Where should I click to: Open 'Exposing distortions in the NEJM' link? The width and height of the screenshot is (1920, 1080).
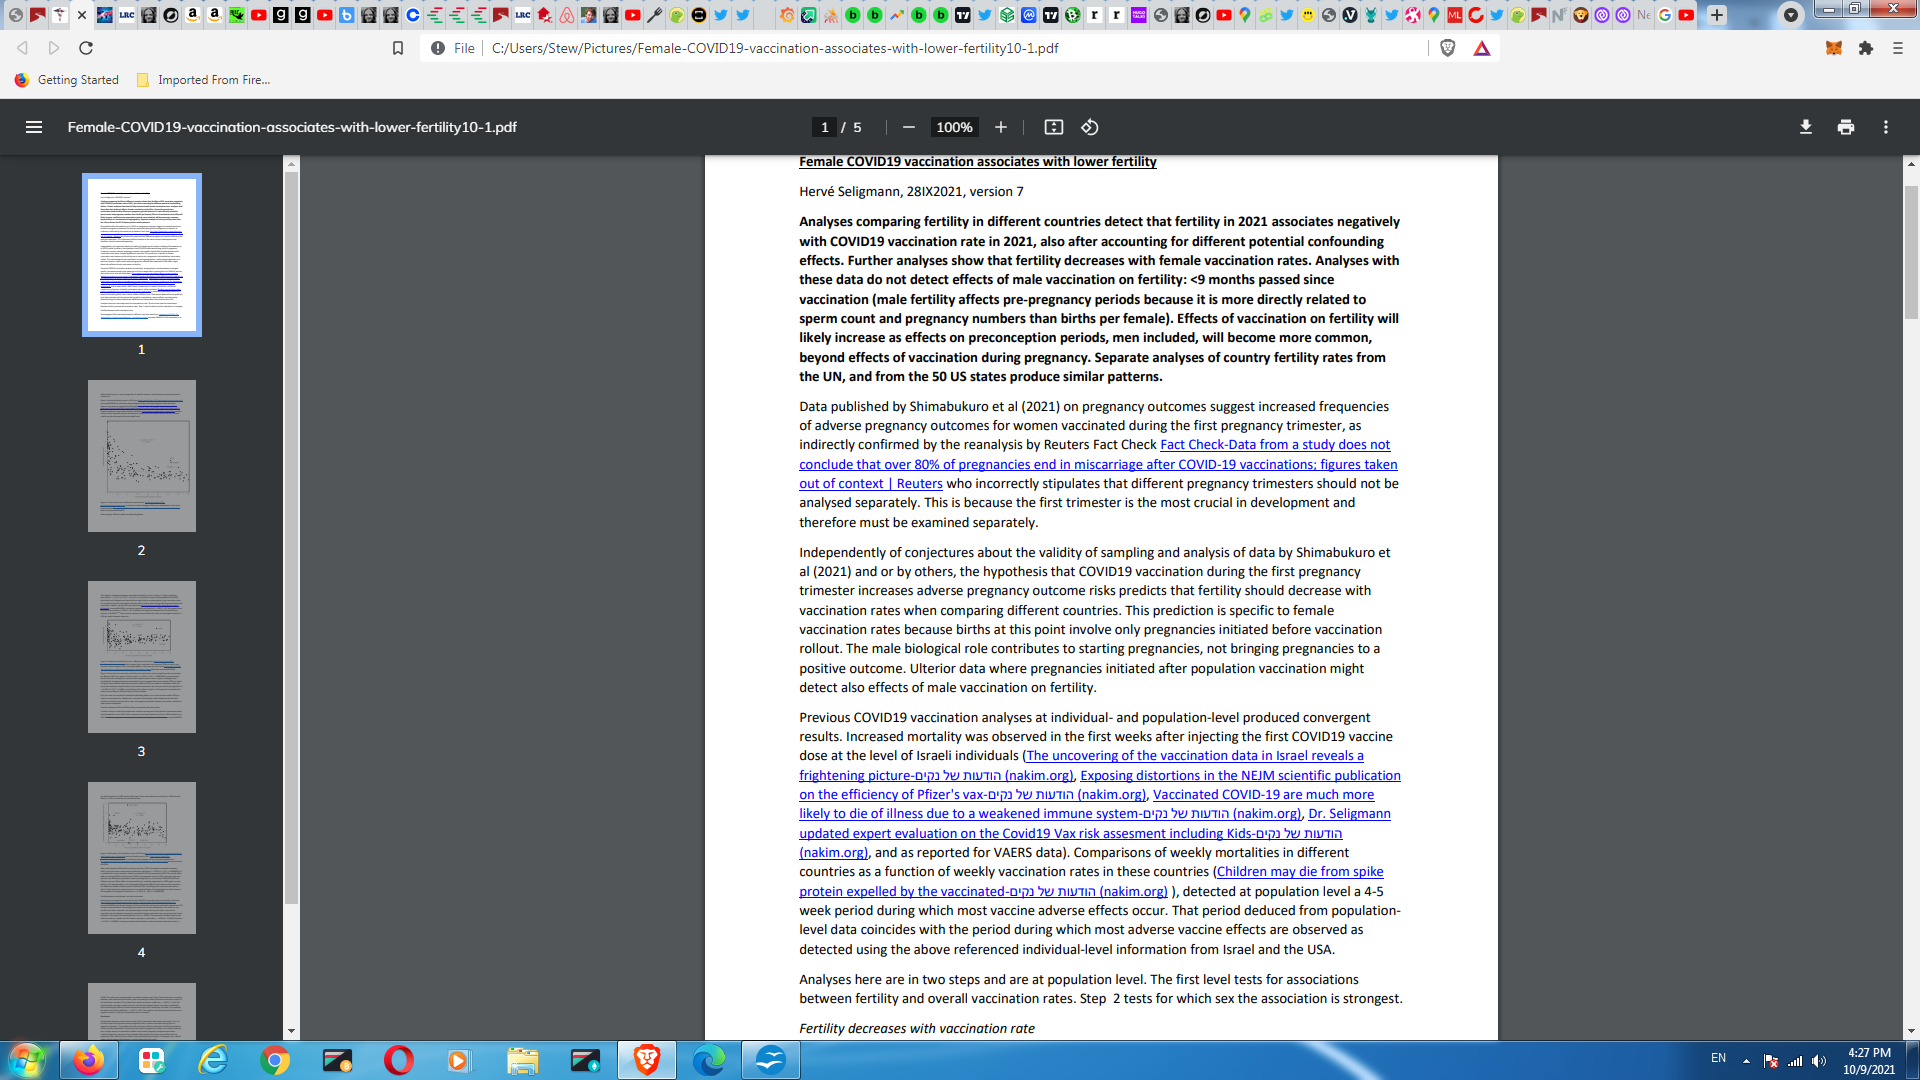tap(1100, 785)
